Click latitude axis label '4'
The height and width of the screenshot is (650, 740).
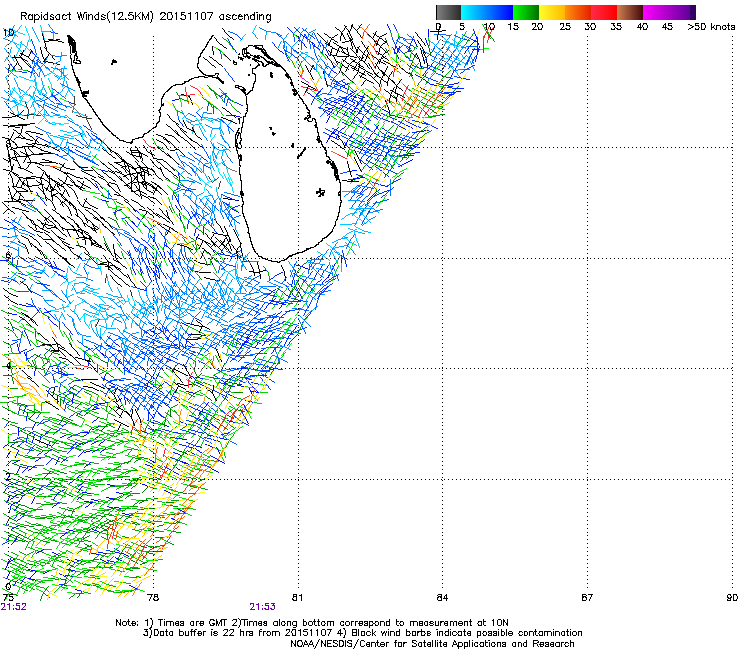click(8, 366)
